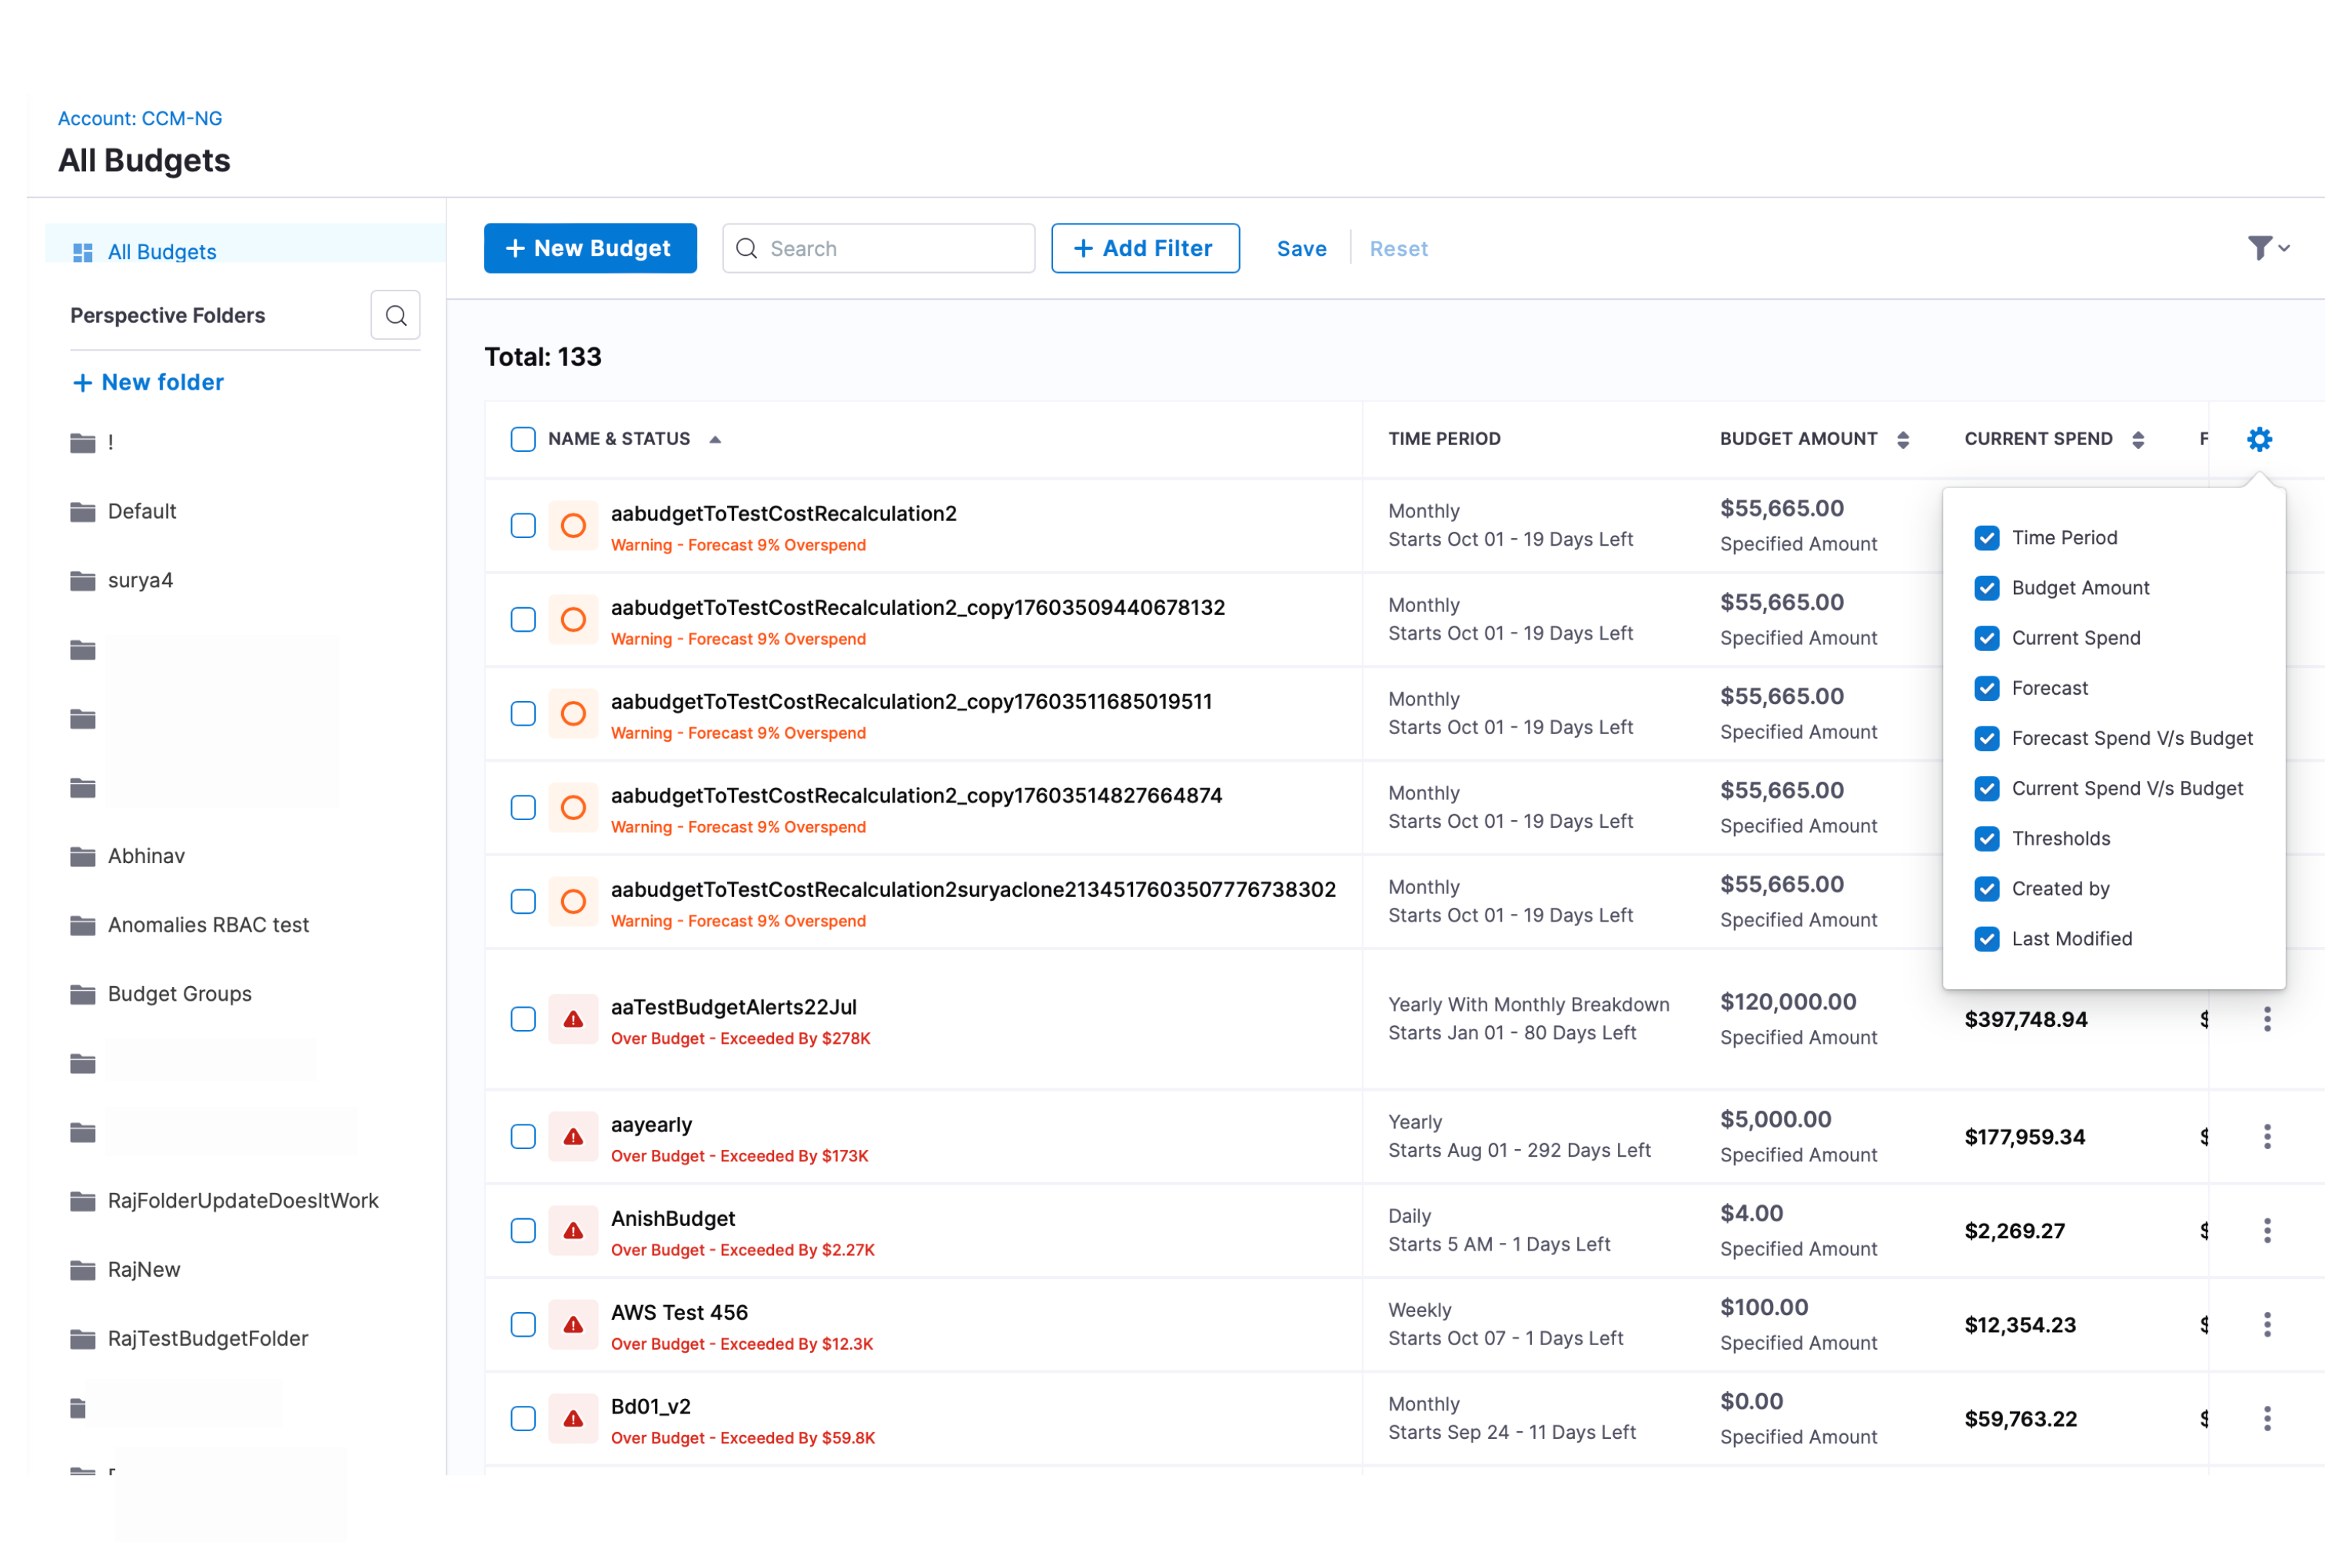Click the column settings gear icon

2259,439
